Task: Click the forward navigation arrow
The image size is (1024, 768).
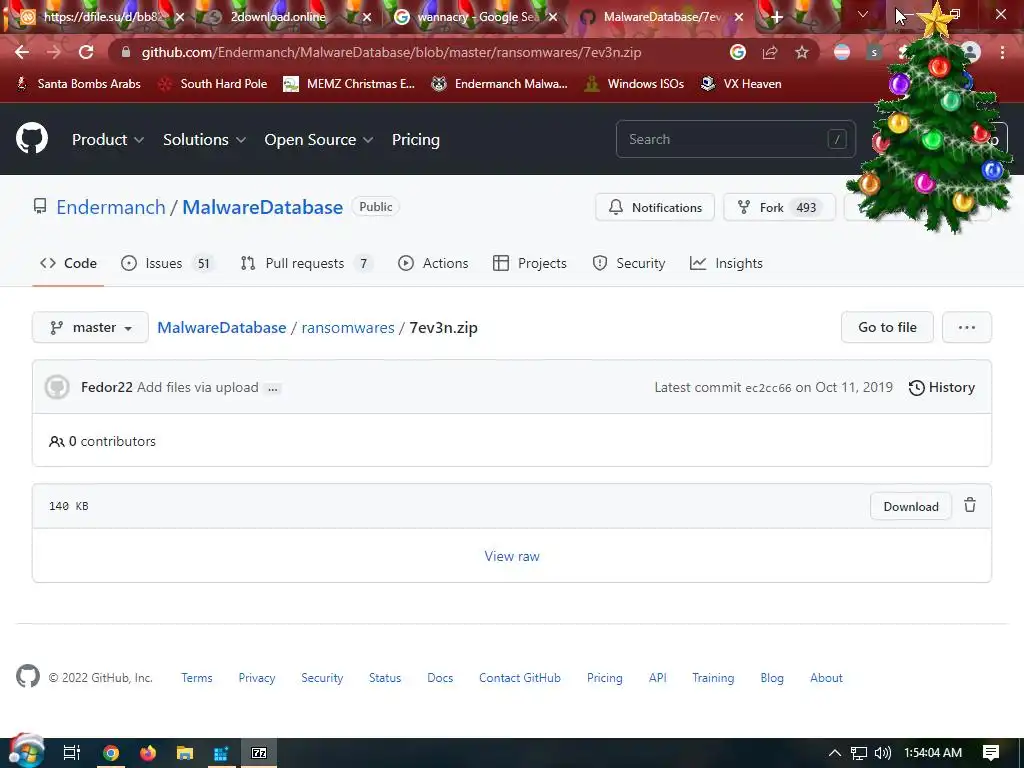Action: point(54,52)
